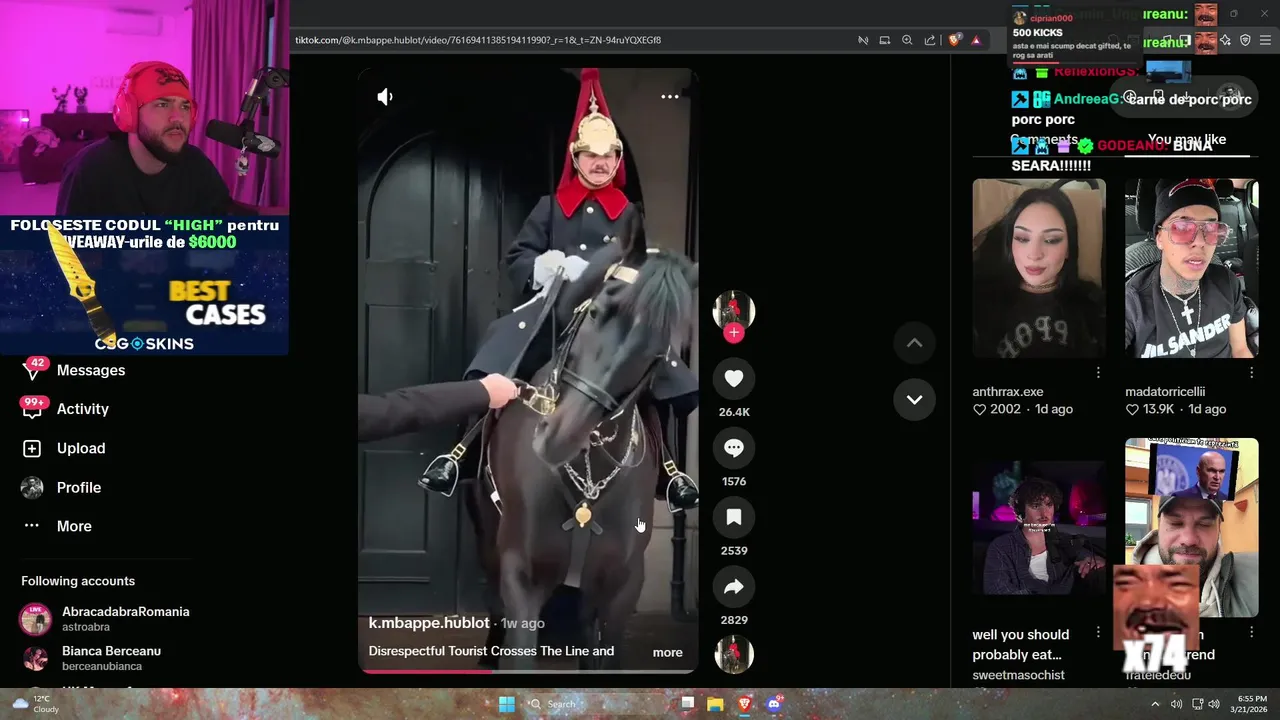
Task: Expand the More sidebar menu
Action: 74,526
